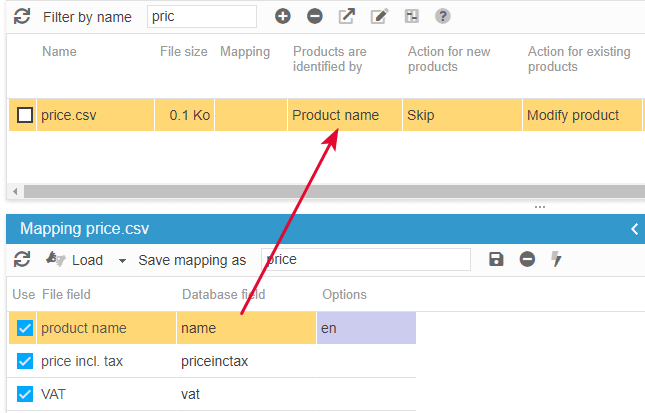Open the name database field cell
This screenshot has height=413, width=645.
245,328
